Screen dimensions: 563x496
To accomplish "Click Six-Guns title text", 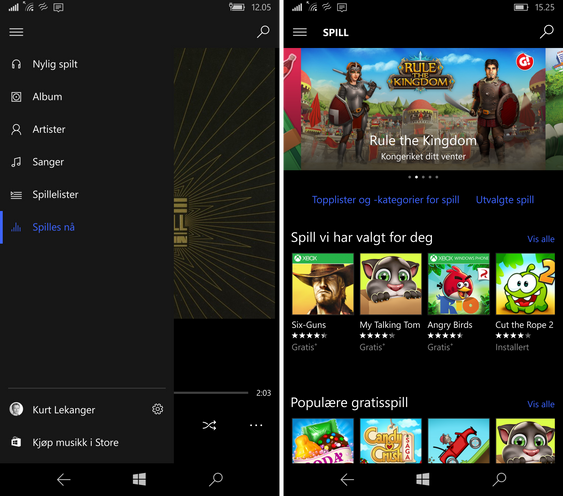I will point(309,325).
